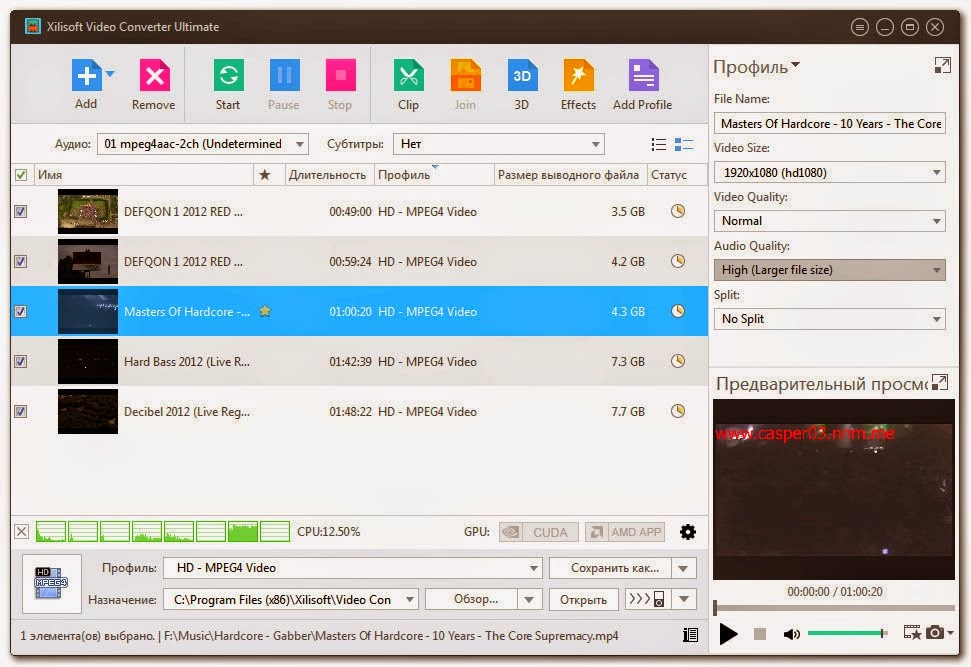
Task: Click the File Name input field
Action: 830,124
